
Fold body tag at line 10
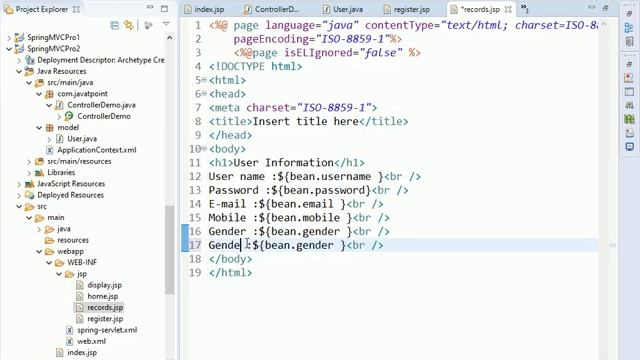204,149
